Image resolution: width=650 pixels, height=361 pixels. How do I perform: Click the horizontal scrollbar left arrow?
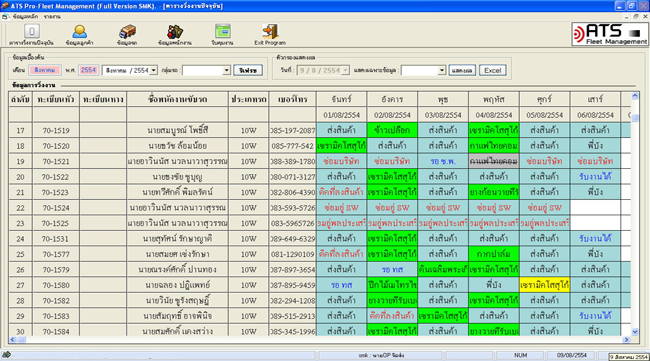(12, 339)
